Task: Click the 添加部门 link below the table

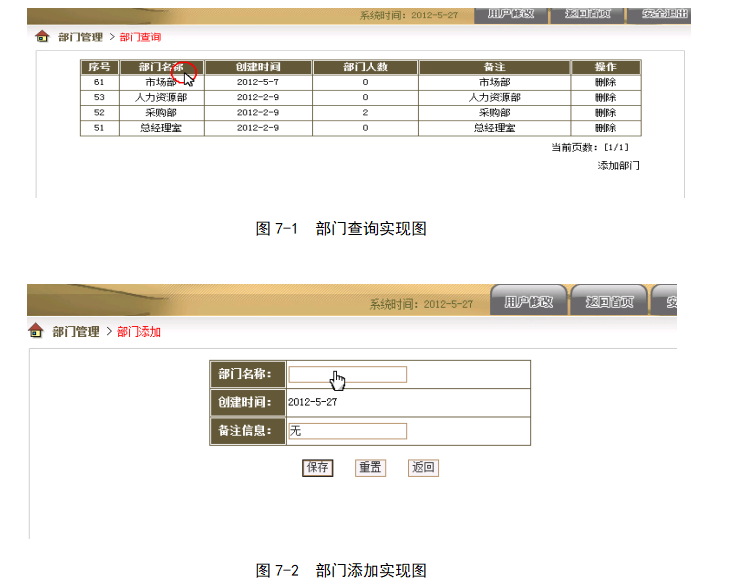Action: point(618,165)
